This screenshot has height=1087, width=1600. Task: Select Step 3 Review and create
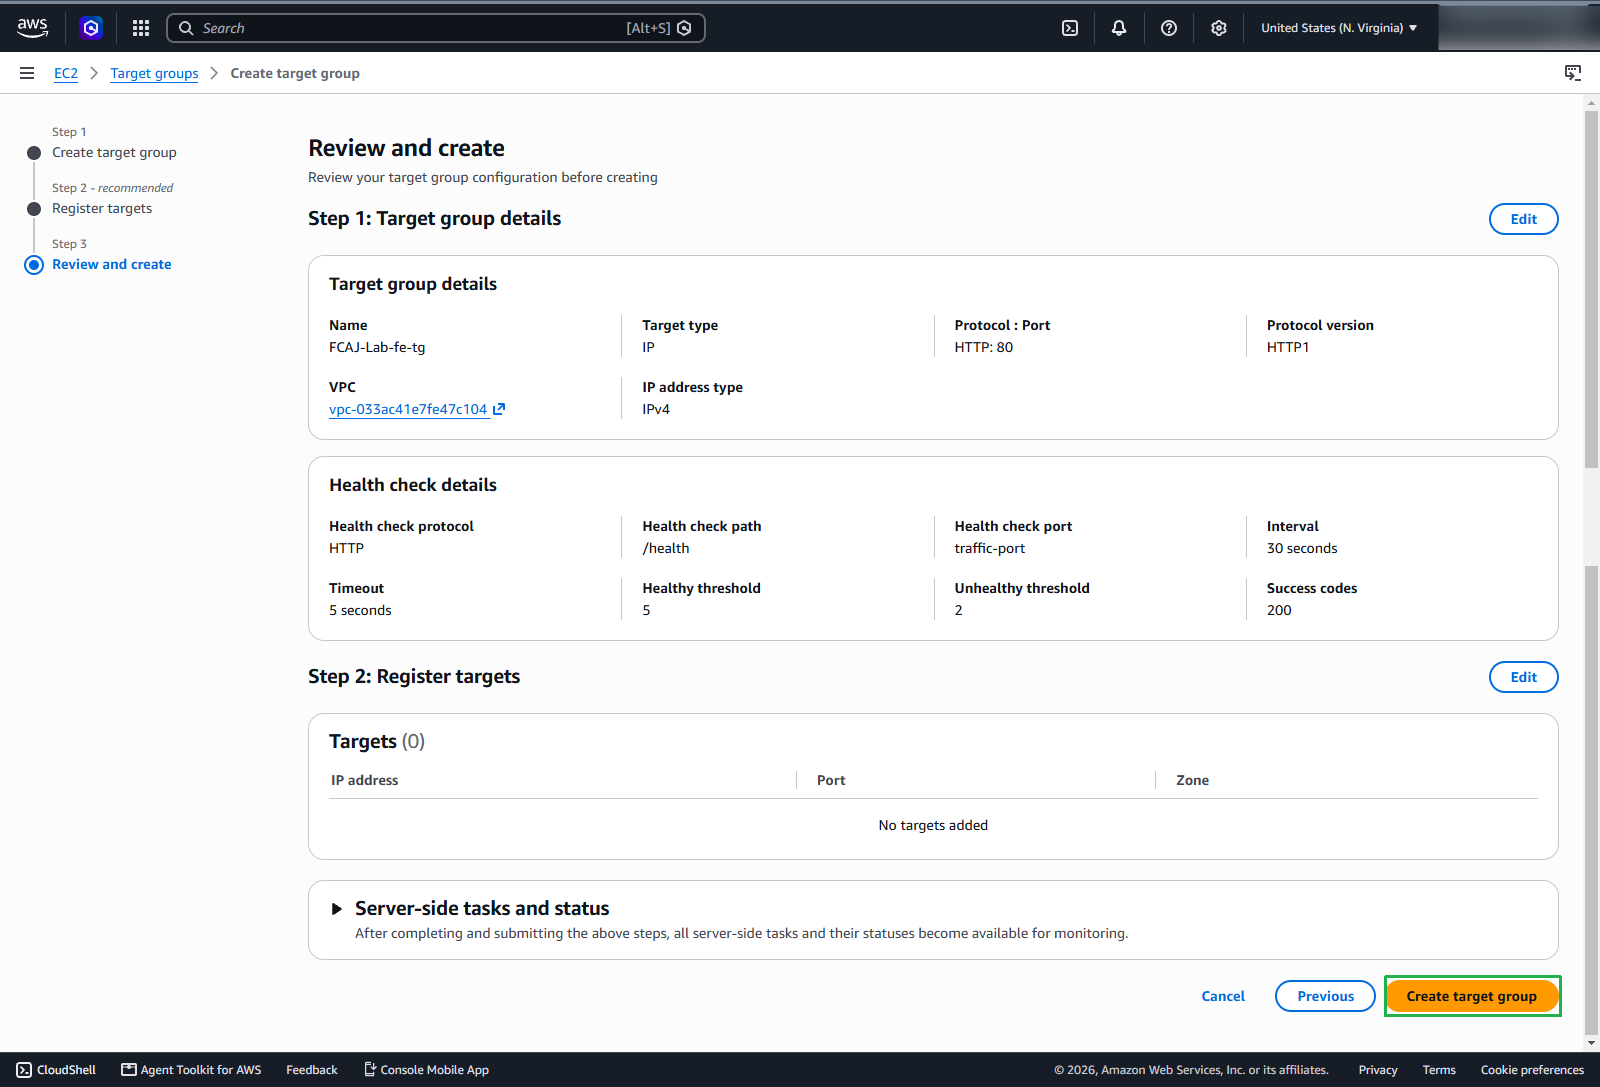[111, 265]
